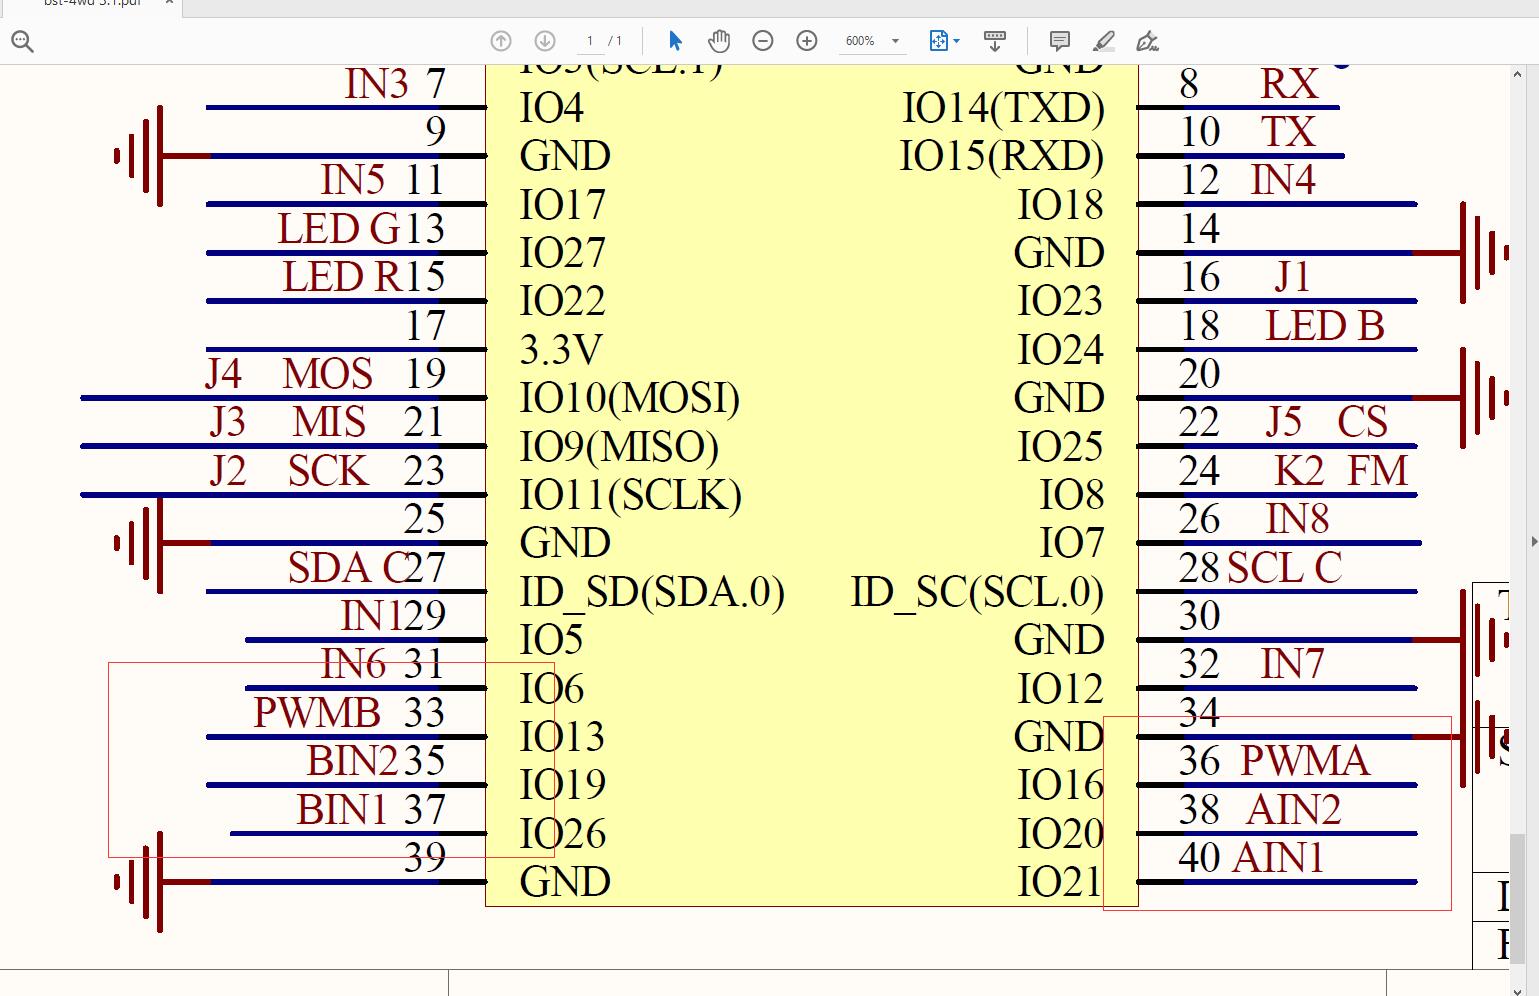Click the J5 connector label
Image resolution: width=1539 pixels, height=996 pixels.
[x=1284, y=422]
